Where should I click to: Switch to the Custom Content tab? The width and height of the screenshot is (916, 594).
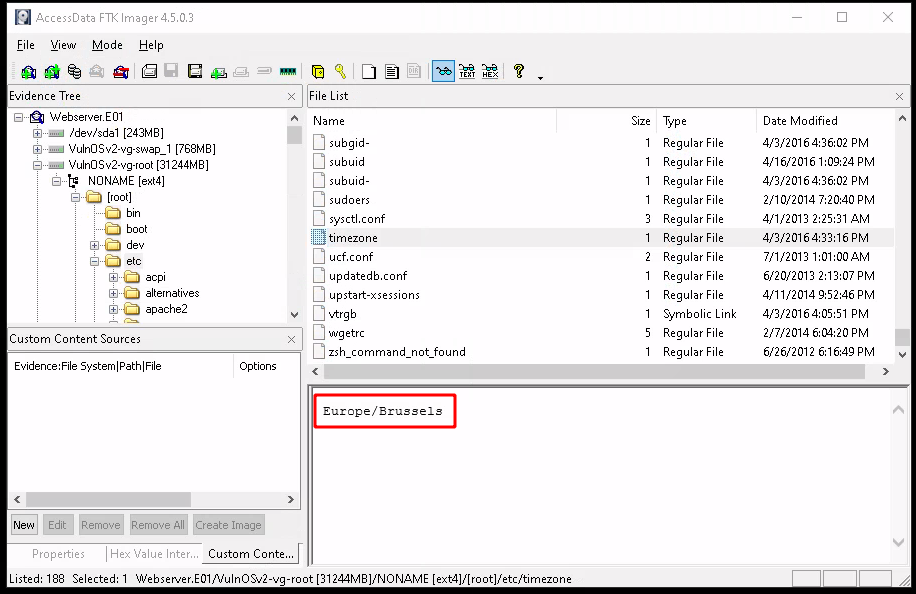[x=251, y=554]
